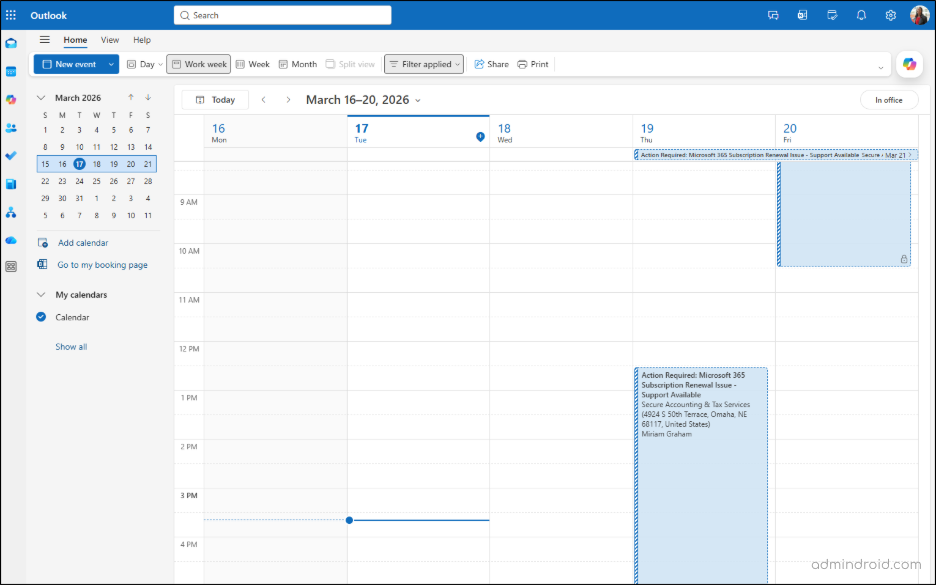The width and height of the screenshot is (936, 585).
Task: Launch Copilot from the left rail
Action: (x=11, y=98)
